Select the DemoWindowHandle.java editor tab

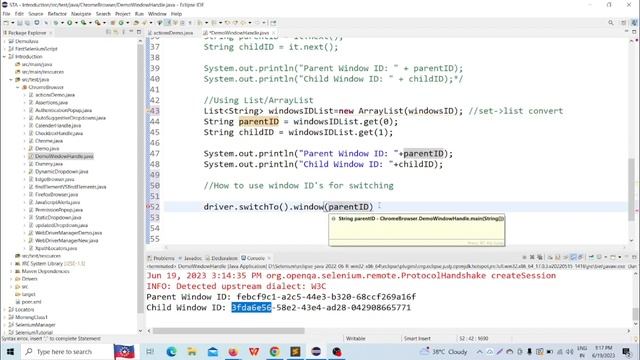pos(239,33)
